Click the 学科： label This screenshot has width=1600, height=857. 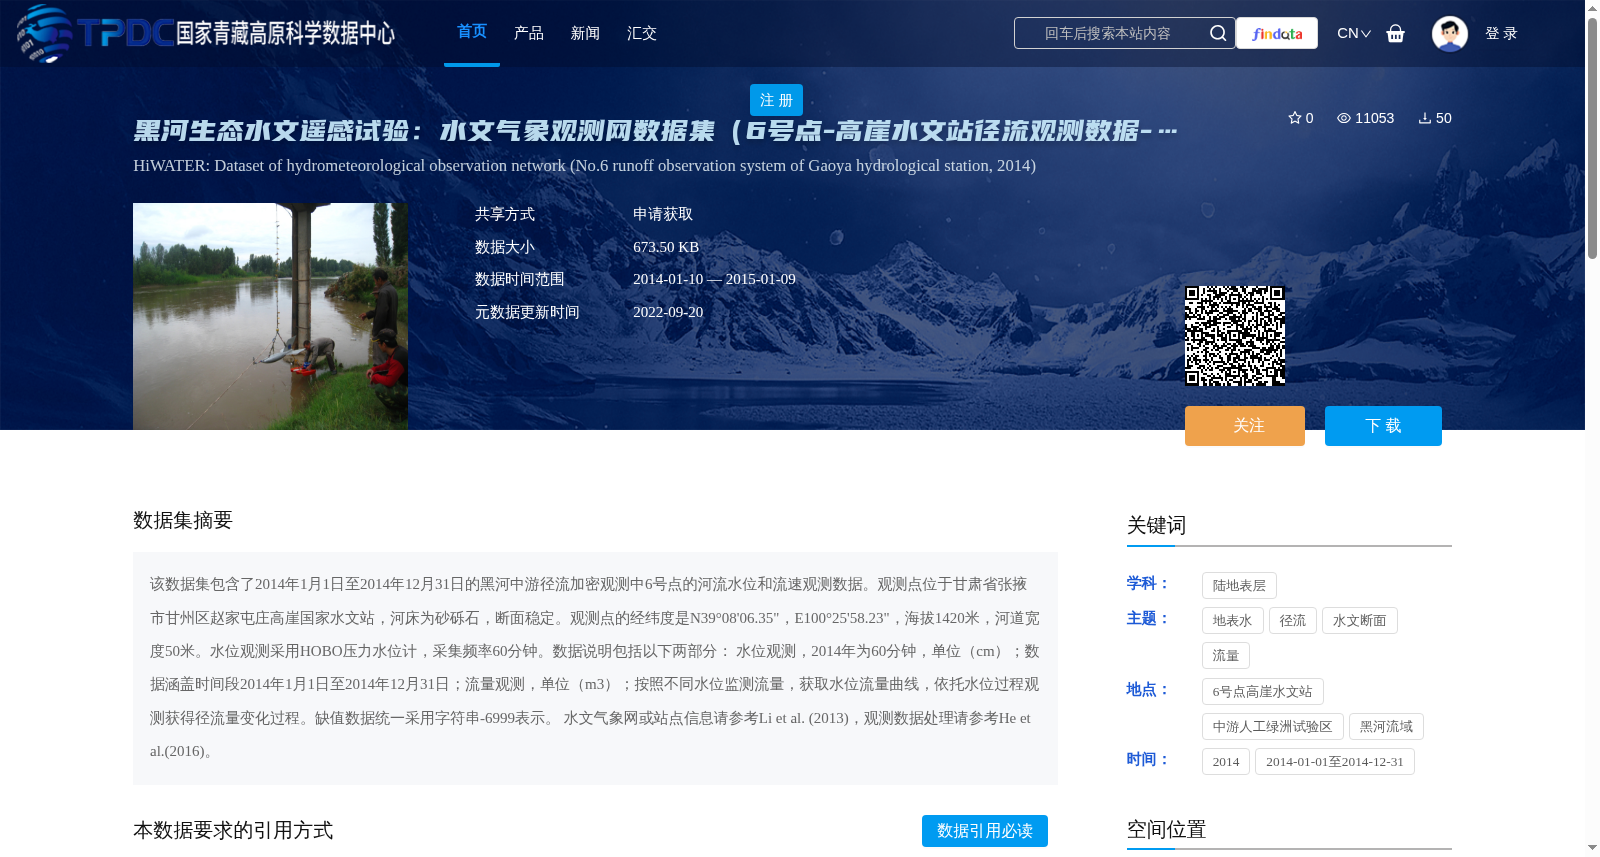click(1148, 583)
